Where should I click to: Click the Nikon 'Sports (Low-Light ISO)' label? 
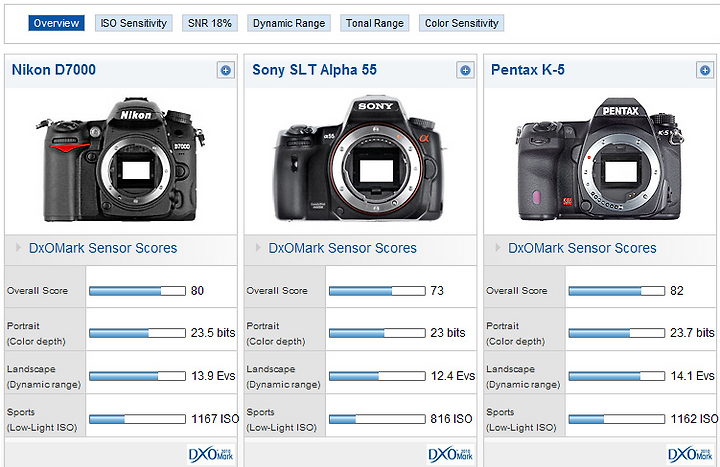tap(42, 420)
